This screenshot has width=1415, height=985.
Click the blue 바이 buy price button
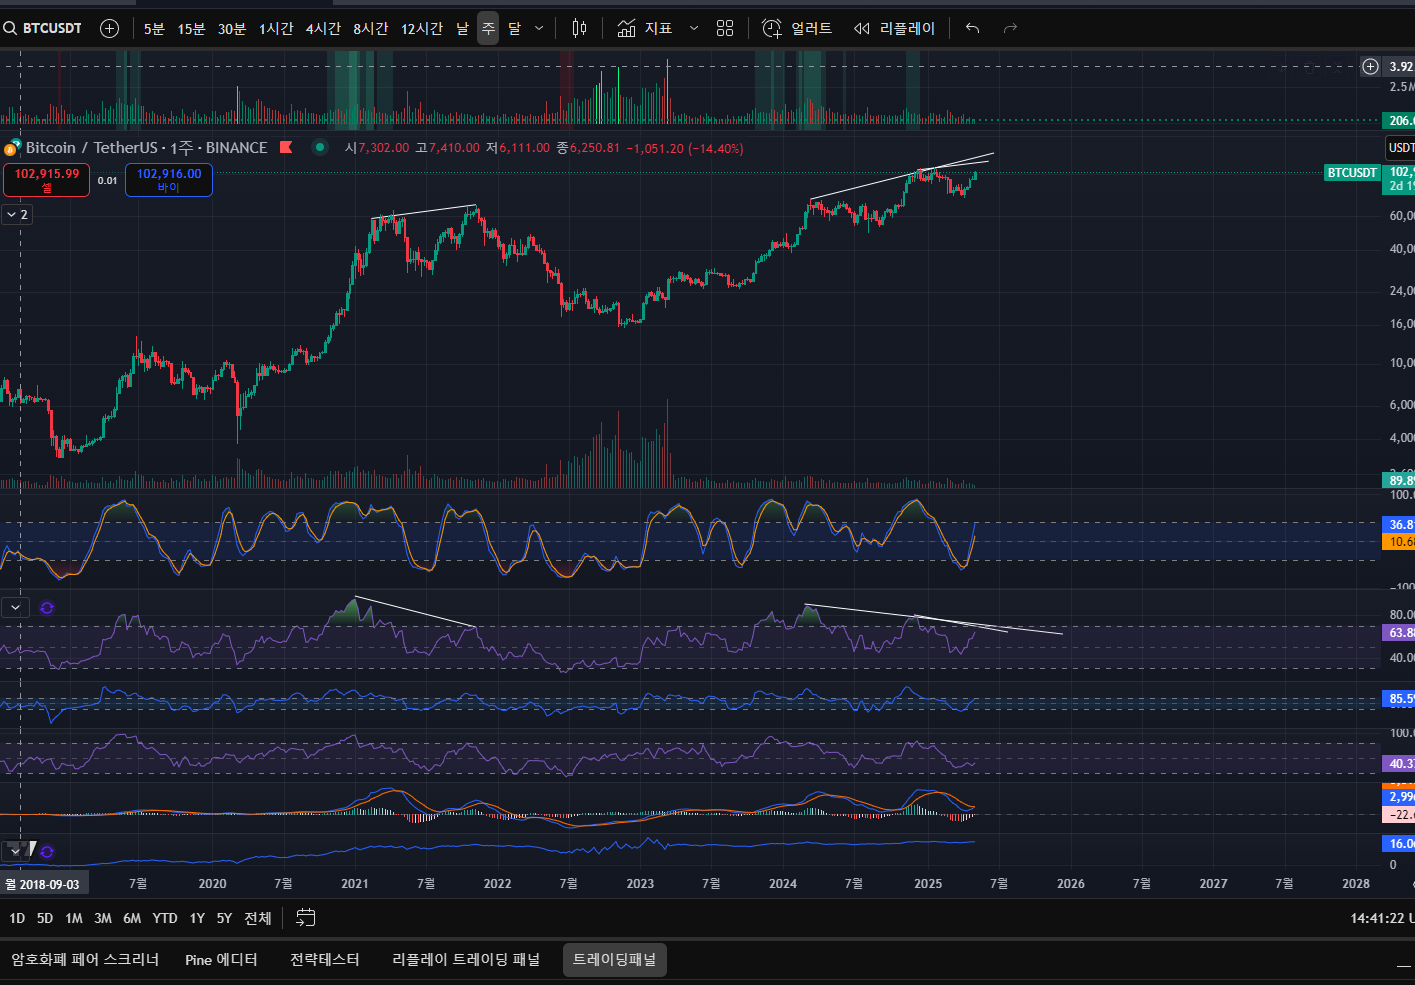pyautogui.click(x=168, y=180)
